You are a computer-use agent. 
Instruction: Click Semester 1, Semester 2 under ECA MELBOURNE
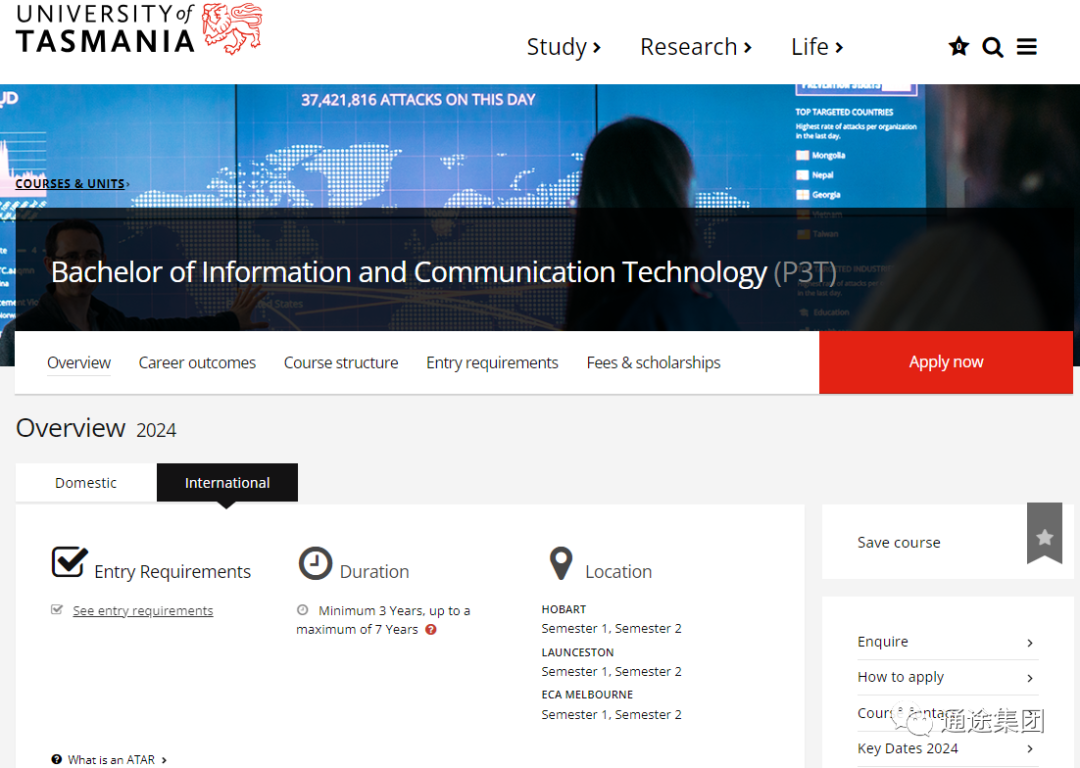pos(611,714)
